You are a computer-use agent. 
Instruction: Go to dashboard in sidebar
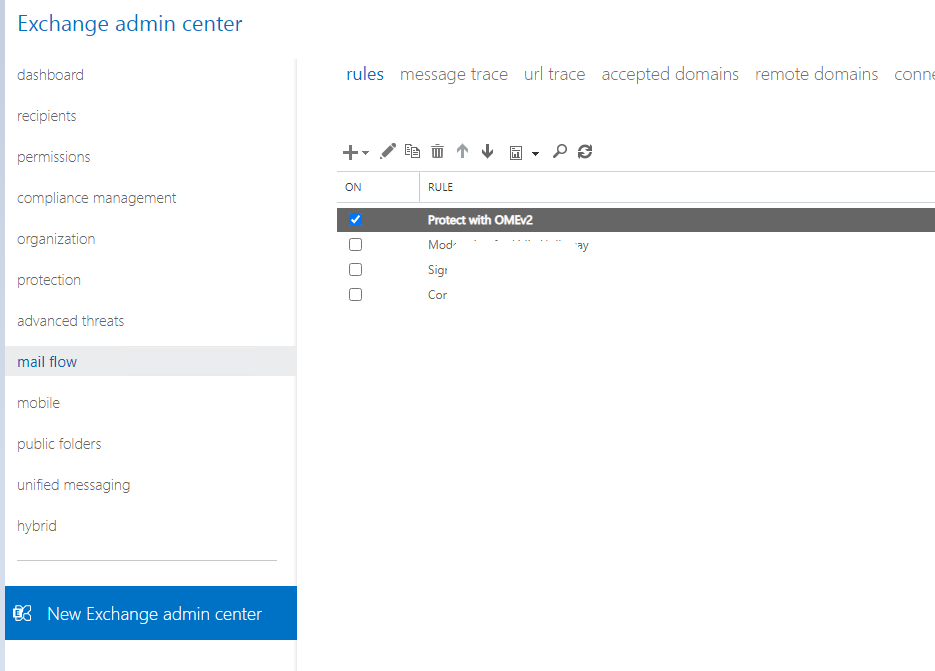pyautogui.click(x=50, y=75)
